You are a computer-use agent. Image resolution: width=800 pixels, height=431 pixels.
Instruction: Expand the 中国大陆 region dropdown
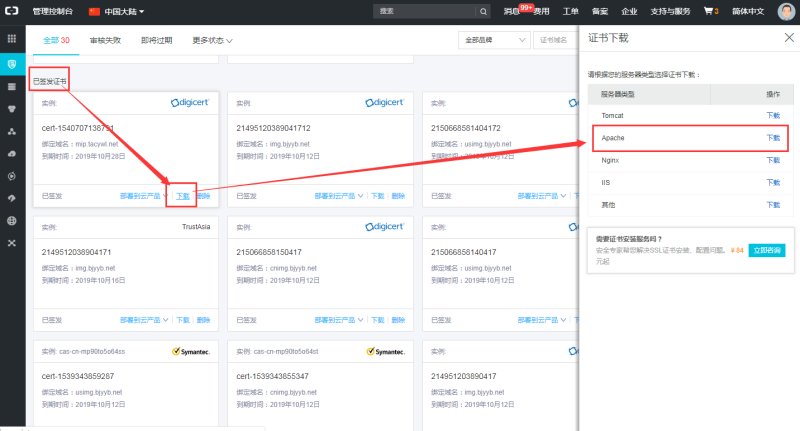pyautogui.click(x=117, y=12)
